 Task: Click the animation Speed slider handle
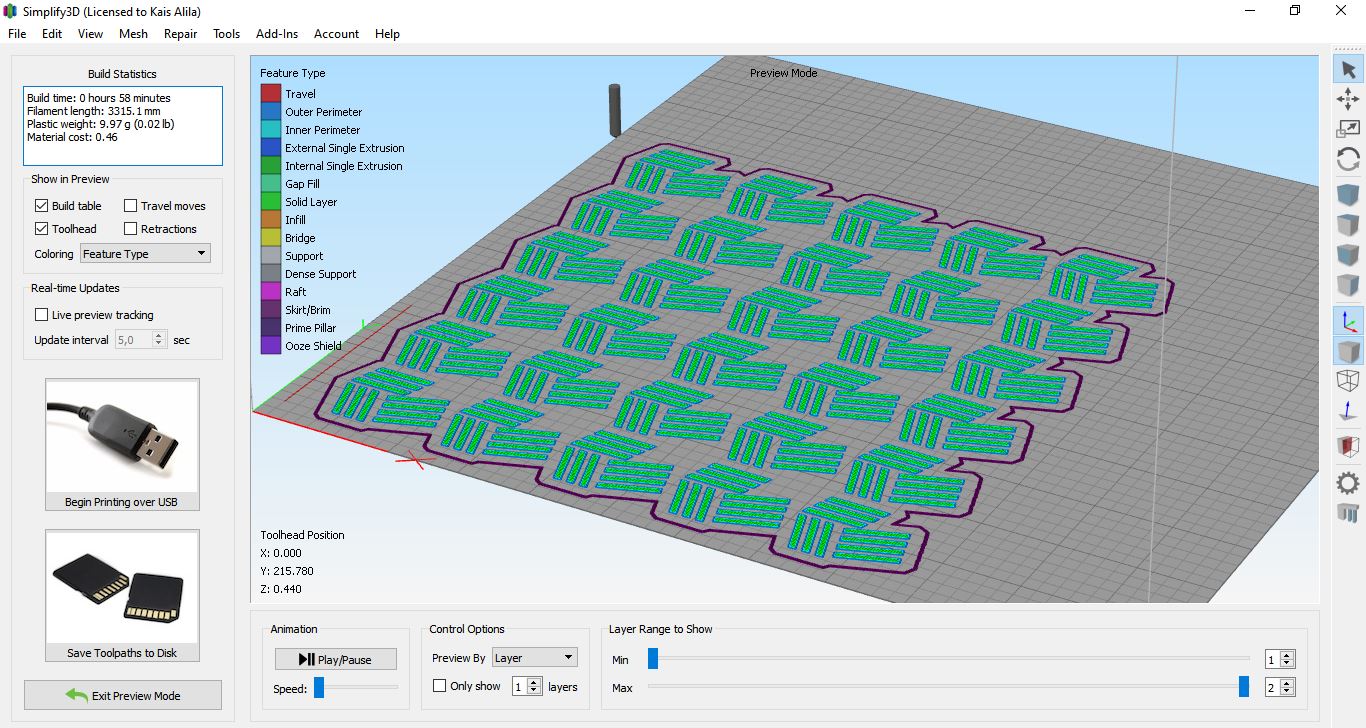point(319,688)
